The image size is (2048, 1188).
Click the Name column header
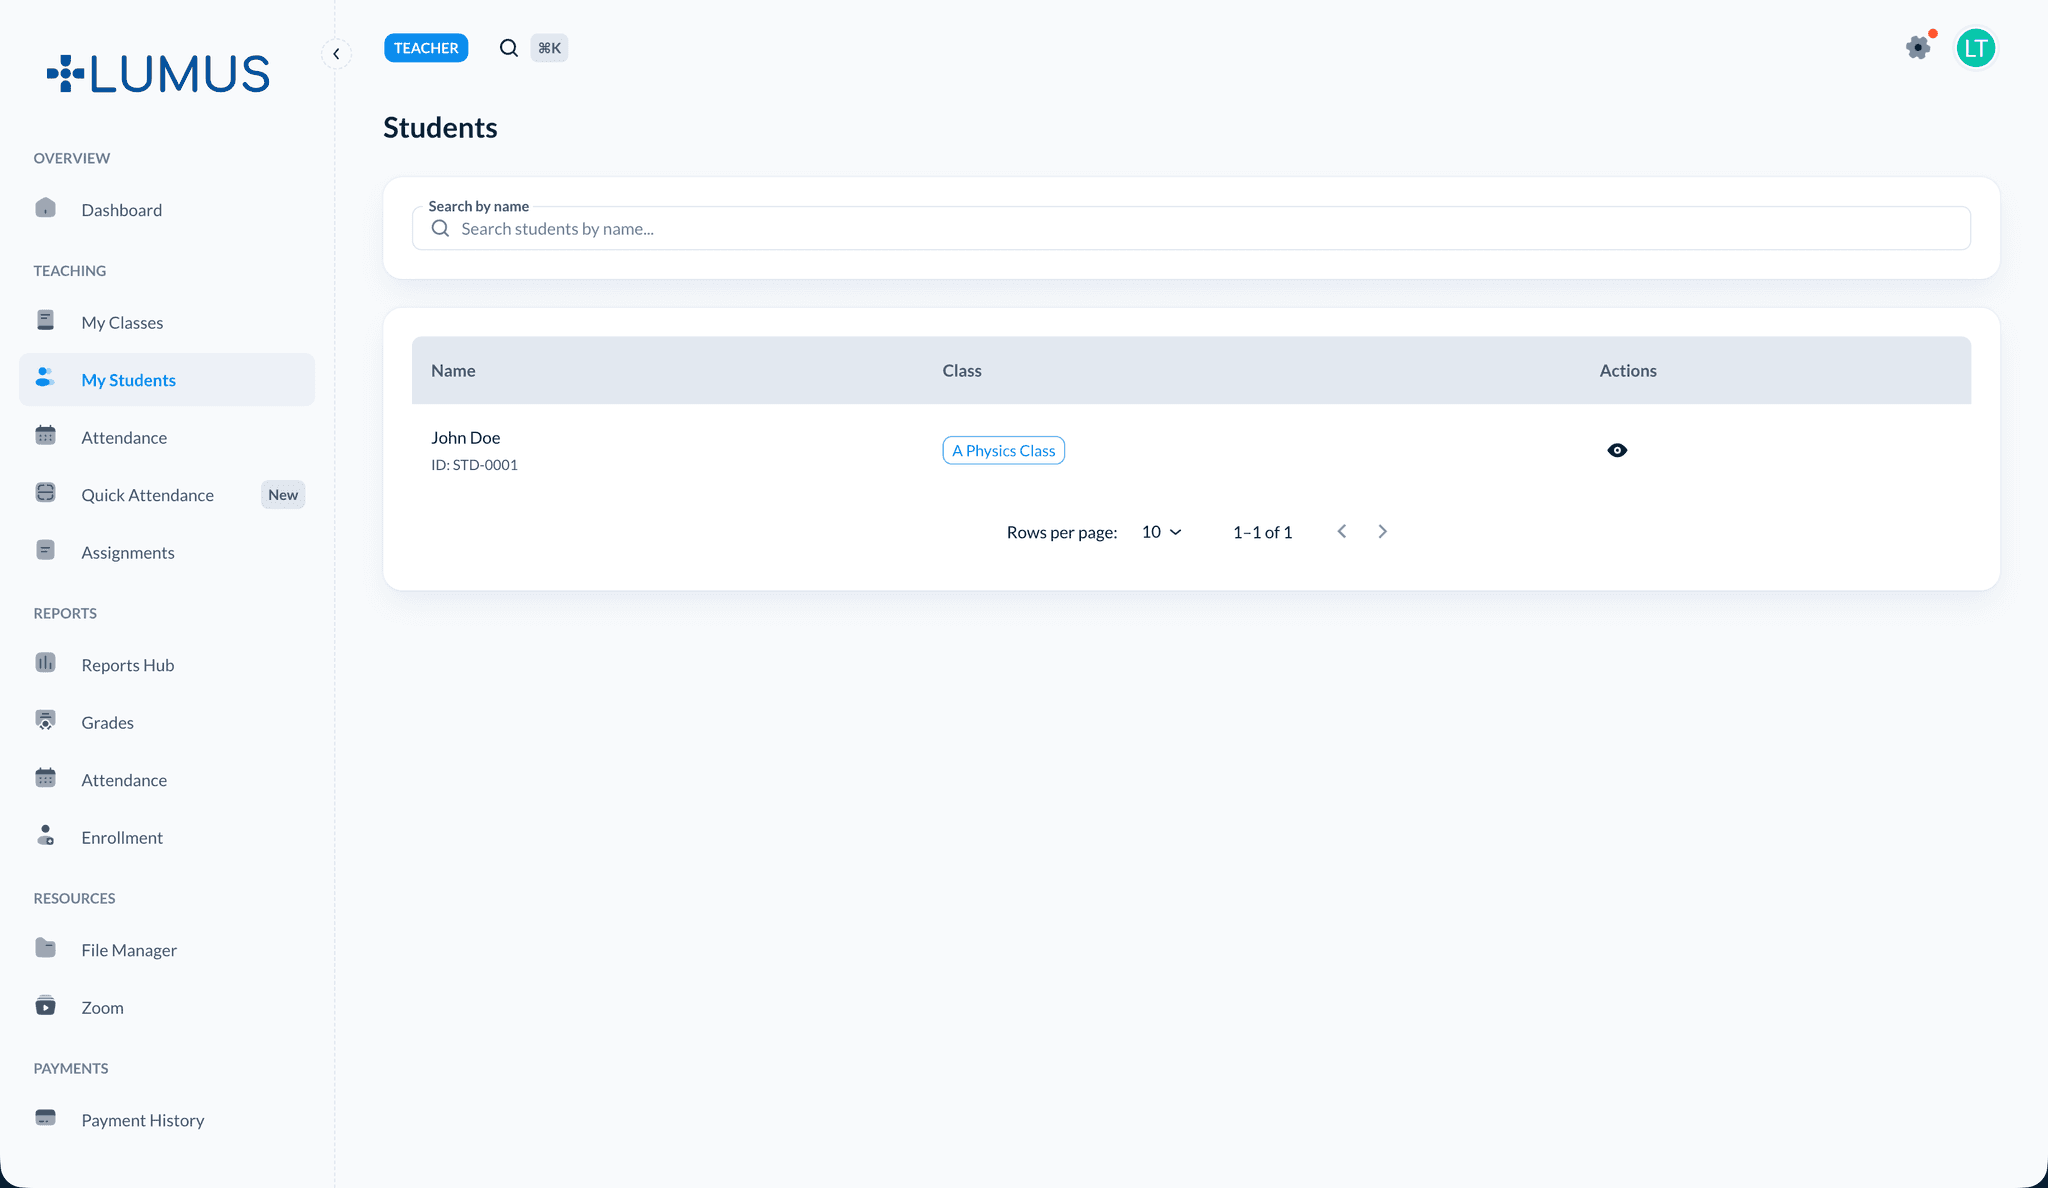coord(453,371)
